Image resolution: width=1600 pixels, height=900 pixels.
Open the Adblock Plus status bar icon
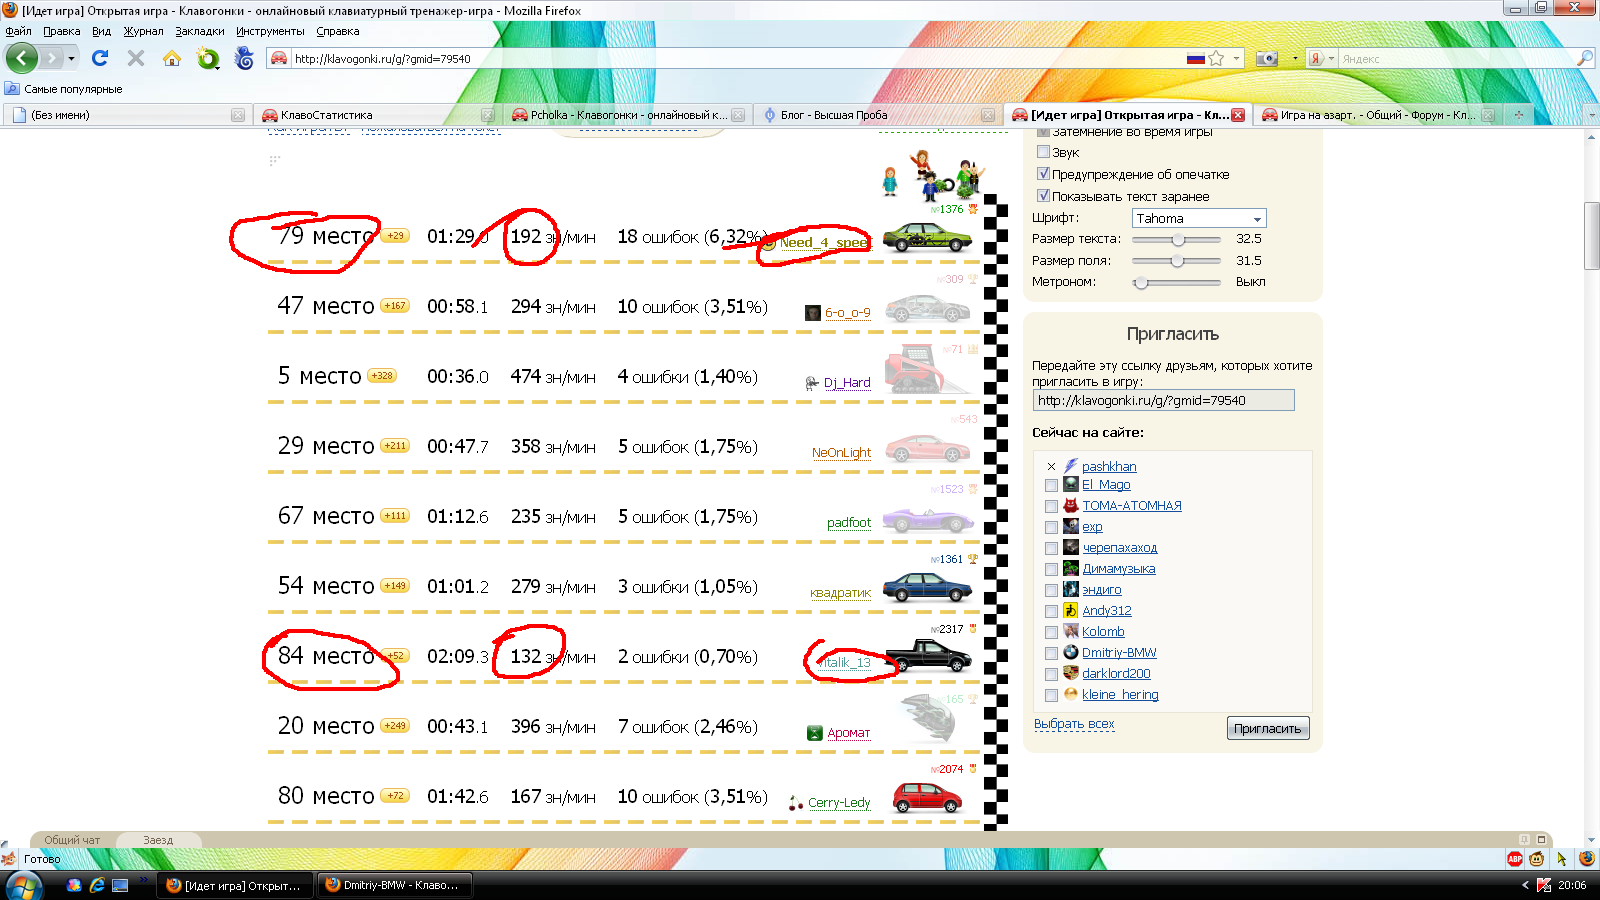[x=1515, y=859]
